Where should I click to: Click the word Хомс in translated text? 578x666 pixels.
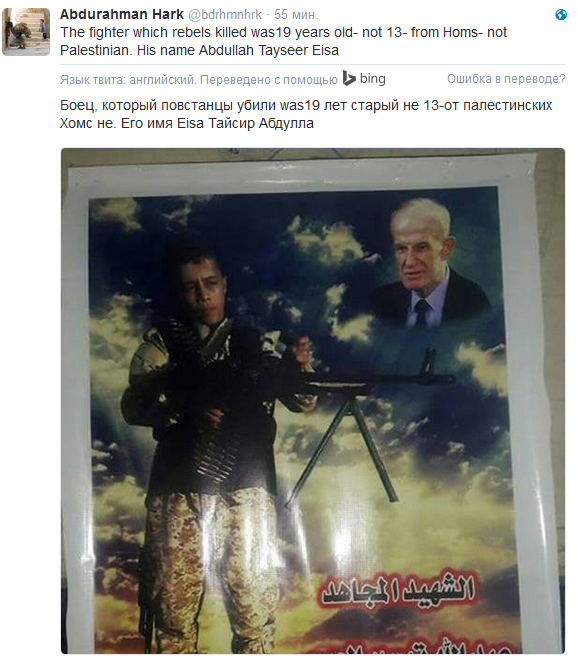coord(74,124)
